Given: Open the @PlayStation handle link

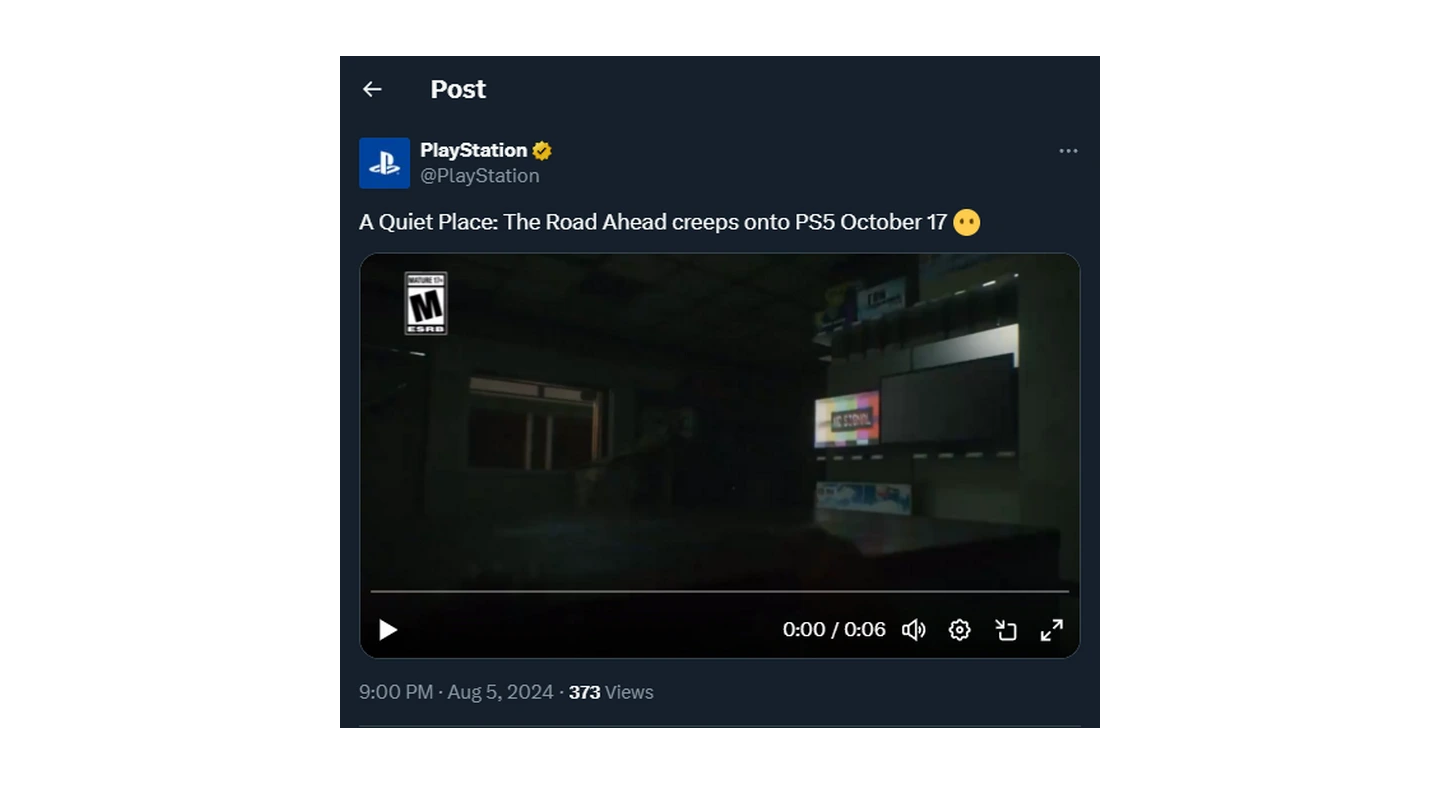Looking at the screenshot, I should (x=479, y=176).
